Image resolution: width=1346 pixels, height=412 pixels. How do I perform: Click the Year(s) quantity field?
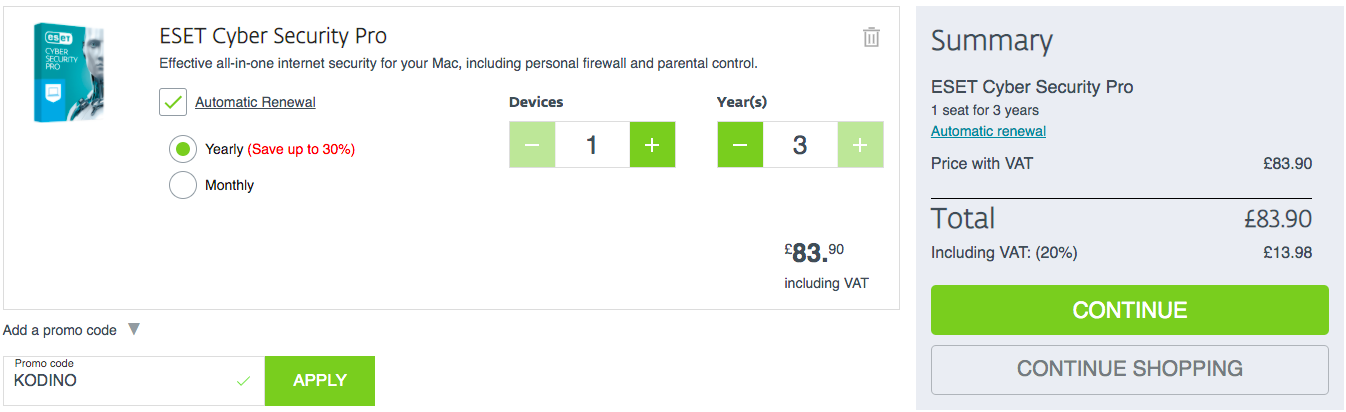coord(800,145)
